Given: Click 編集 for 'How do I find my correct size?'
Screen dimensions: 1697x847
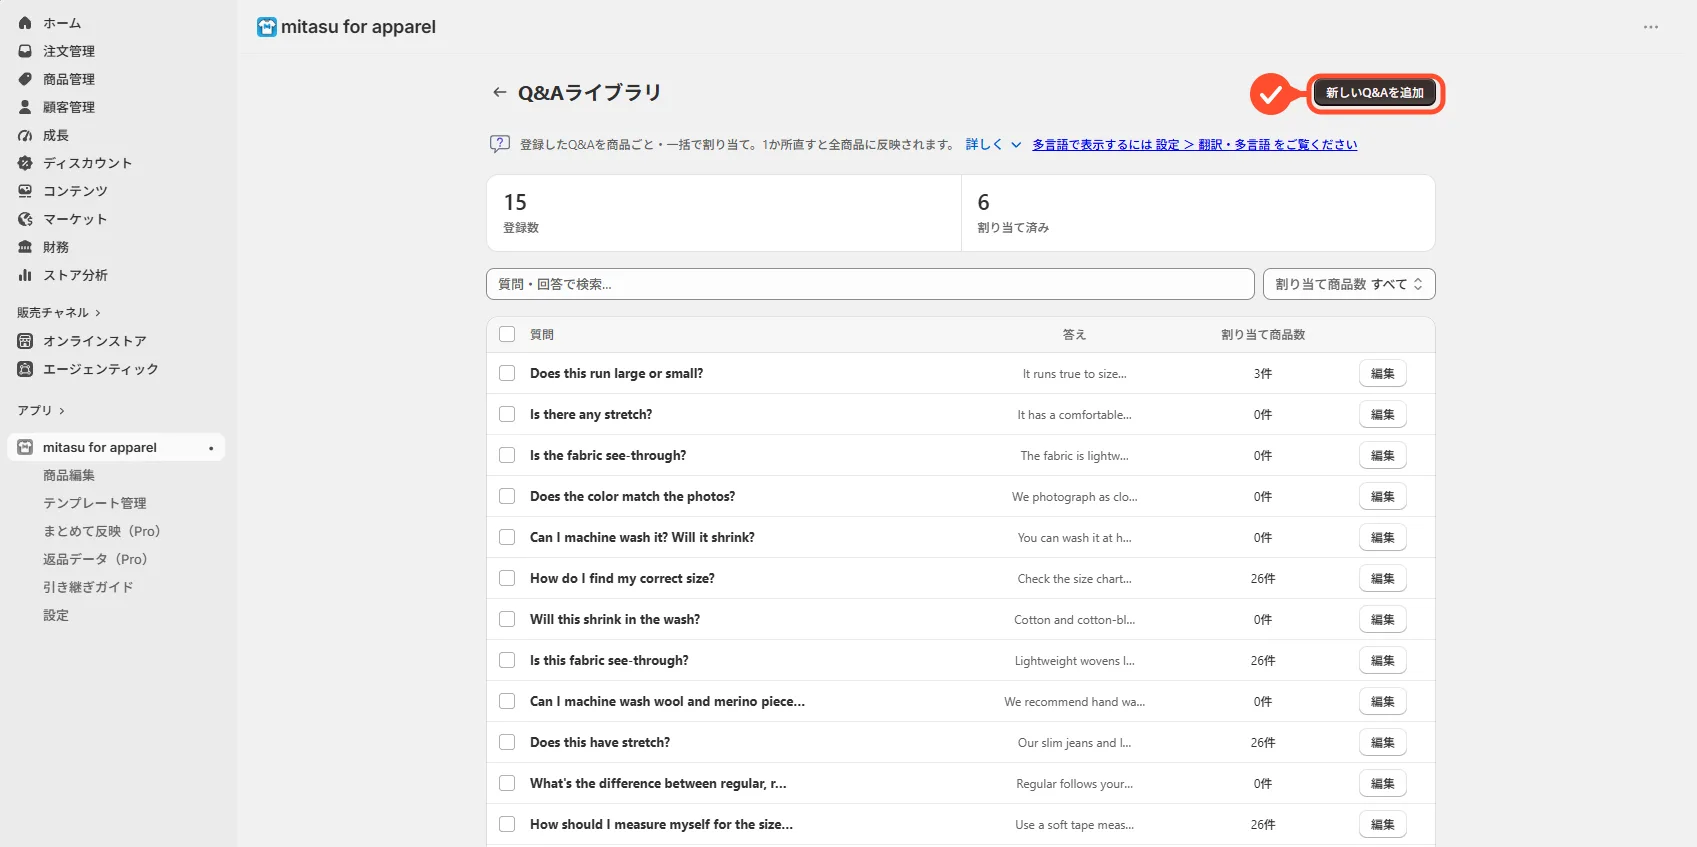Looking at the screenshot, I should click(1383, 578).
